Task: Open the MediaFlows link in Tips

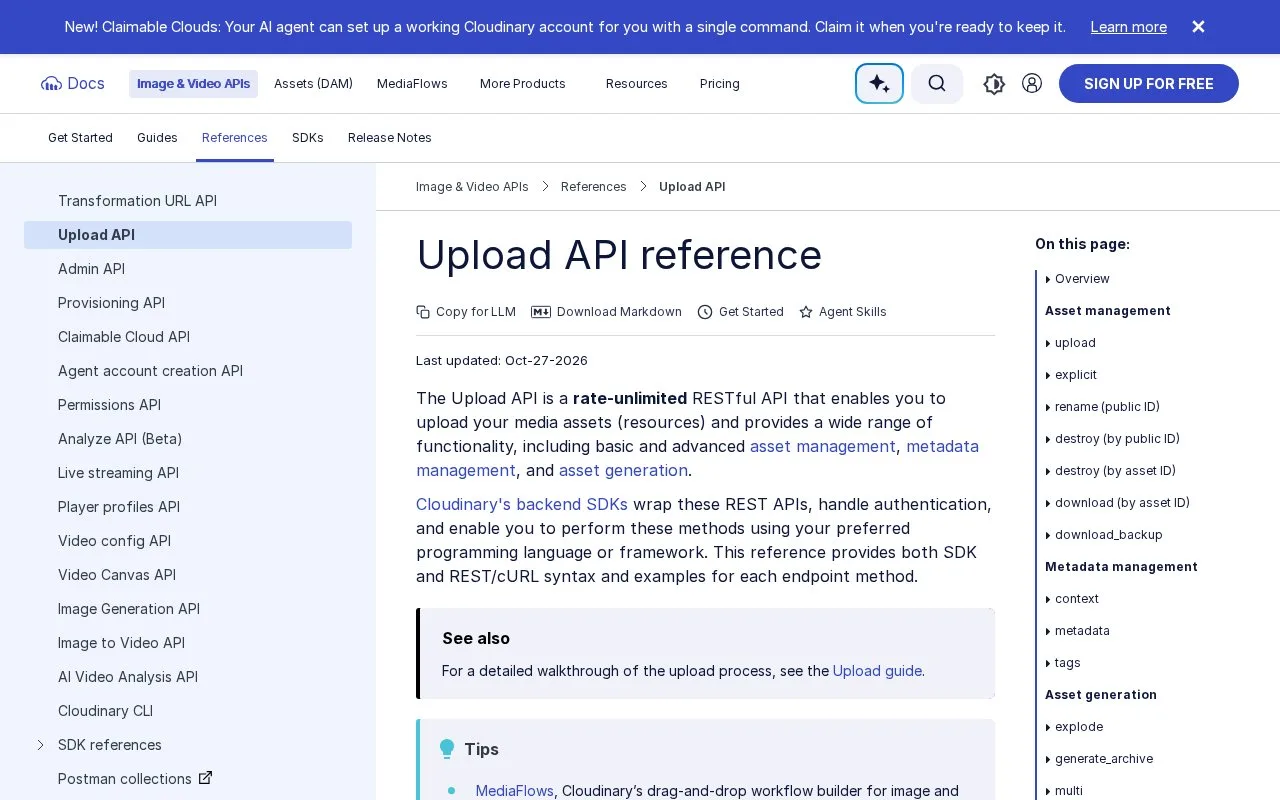Action: point(514,791)
